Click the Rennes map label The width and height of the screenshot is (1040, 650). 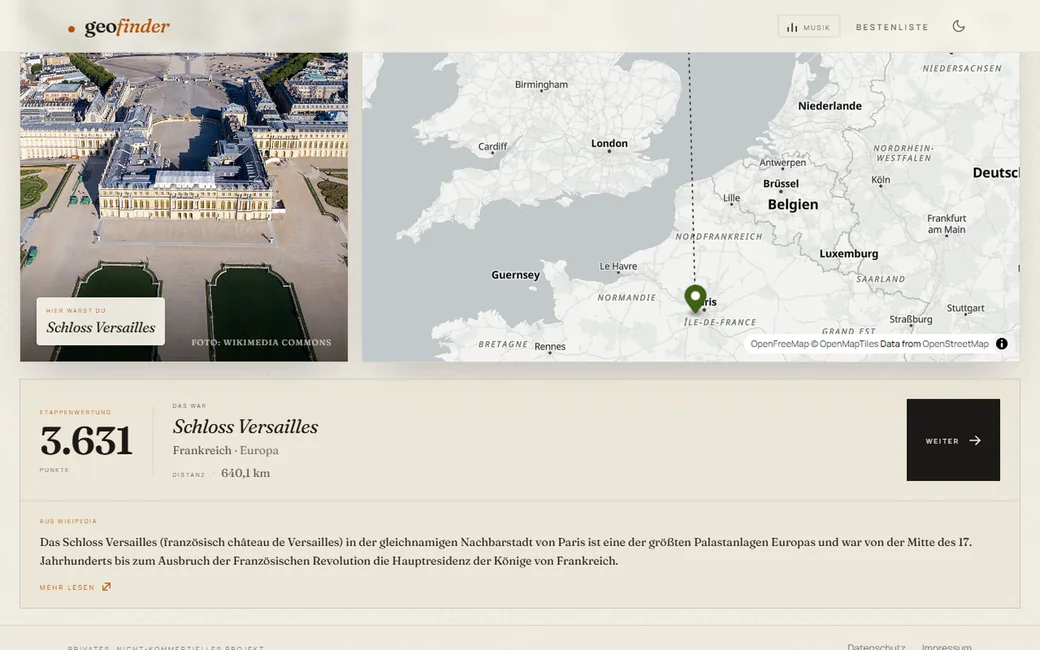[550, 346]
